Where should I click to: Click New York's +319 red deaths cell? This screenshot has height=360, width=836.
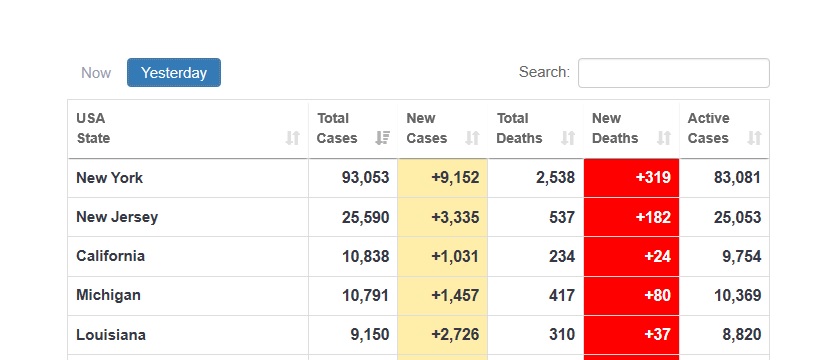632,178
